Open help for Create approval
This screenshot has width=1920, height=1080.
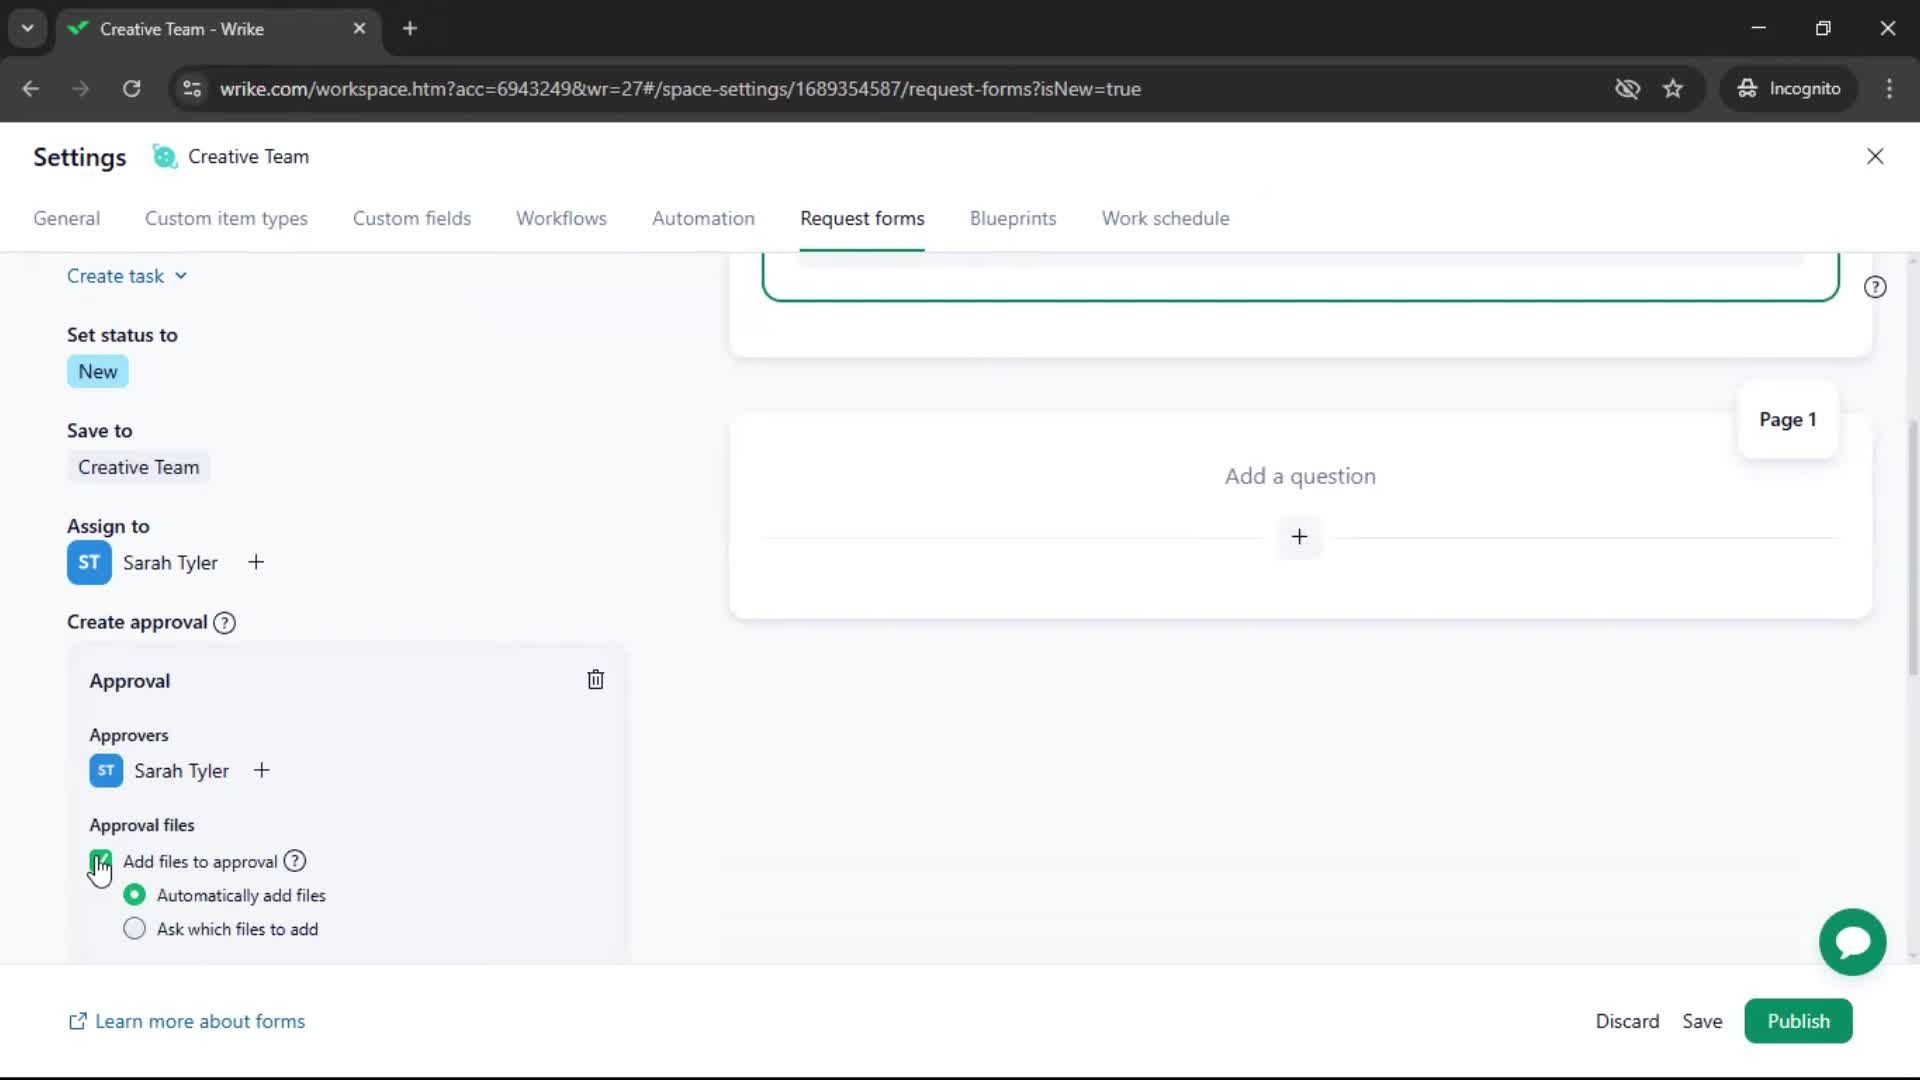pos(225,623)
